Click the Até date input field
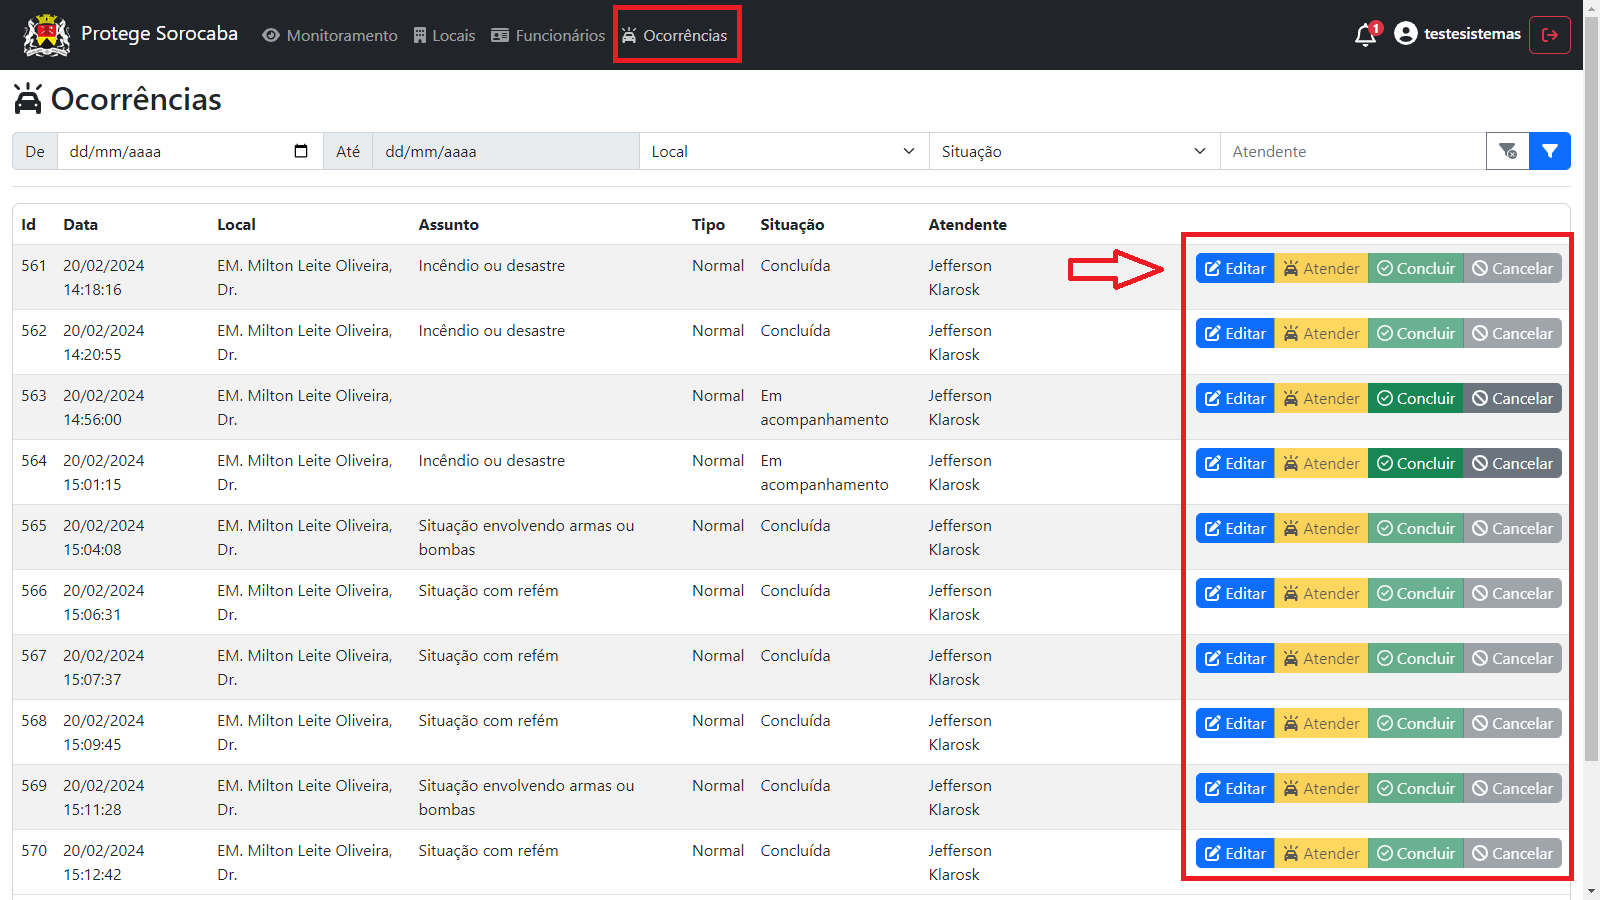 tap(505, 151)
